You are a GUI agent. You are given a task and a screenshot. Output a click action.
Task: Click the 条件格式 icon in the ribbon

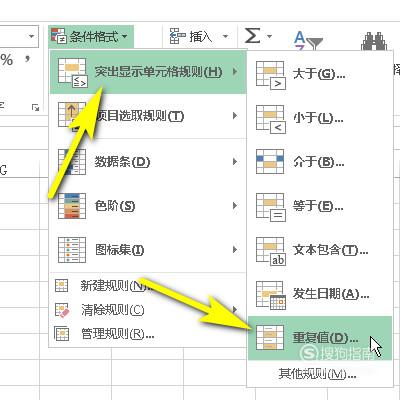pyautogui.click(x=59, y=36)
